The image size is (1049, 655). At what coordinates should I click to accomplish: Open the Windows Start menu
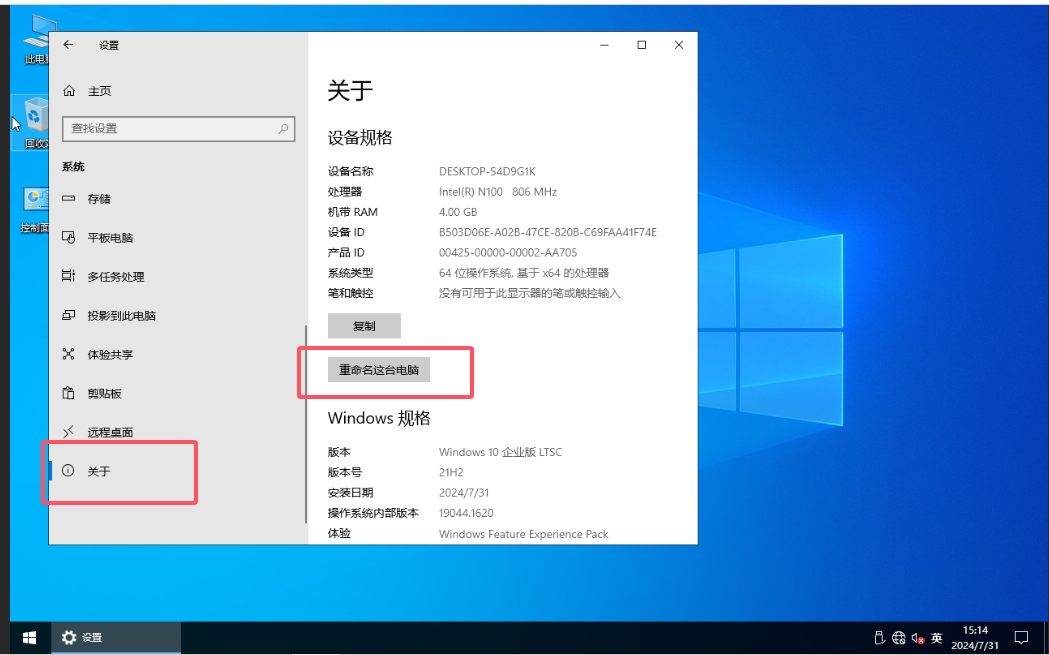[29, 637]
